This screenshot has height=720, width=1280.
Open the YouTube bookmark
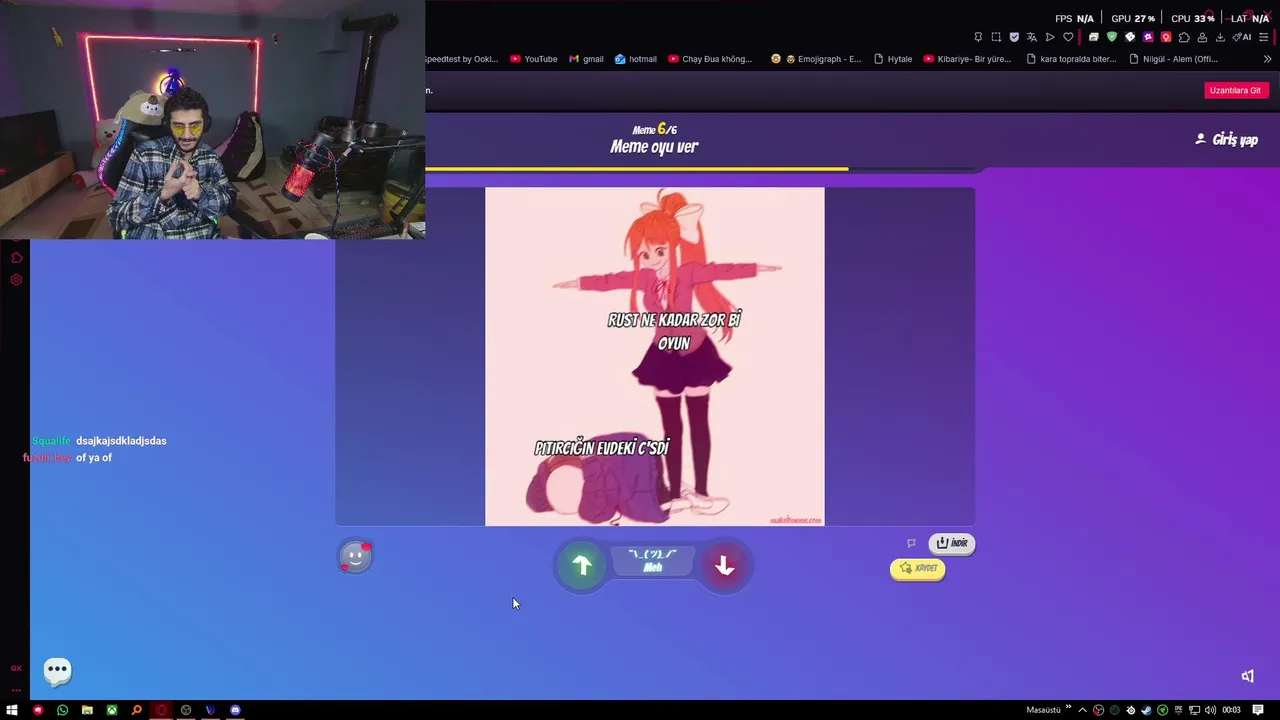[x=534, y=59]
